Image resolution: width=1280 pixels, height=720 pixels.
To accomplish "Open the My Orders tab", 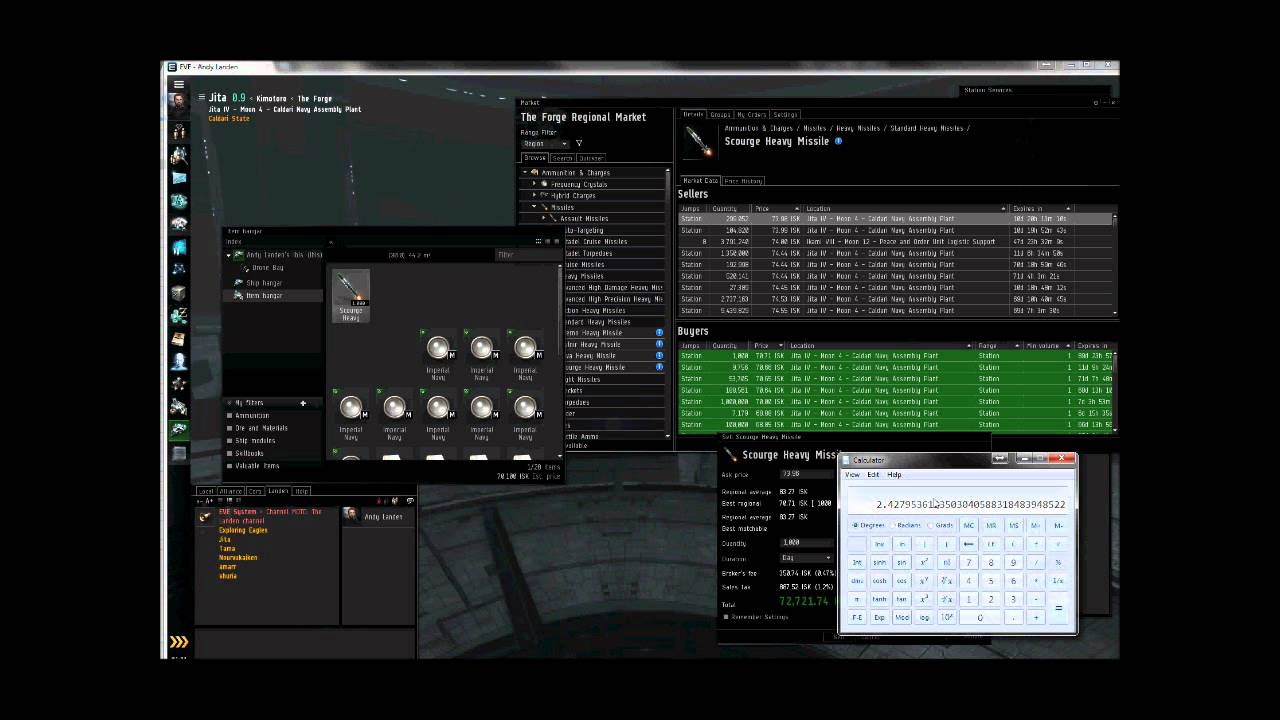I will 751,115.
